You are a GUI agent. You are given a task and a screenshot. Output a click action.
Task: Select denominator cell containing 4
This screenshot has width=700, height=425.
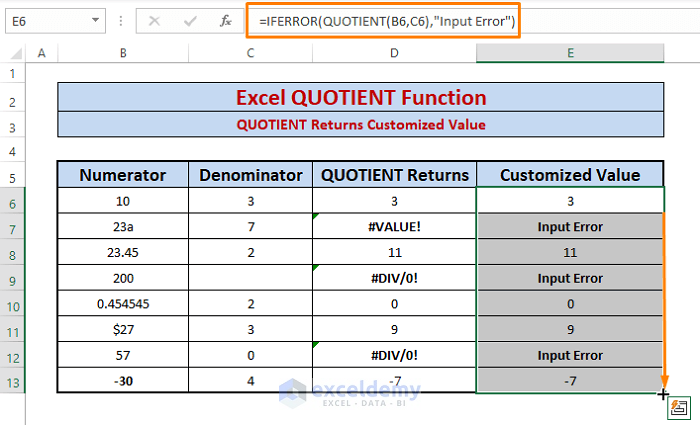[250, 381]
